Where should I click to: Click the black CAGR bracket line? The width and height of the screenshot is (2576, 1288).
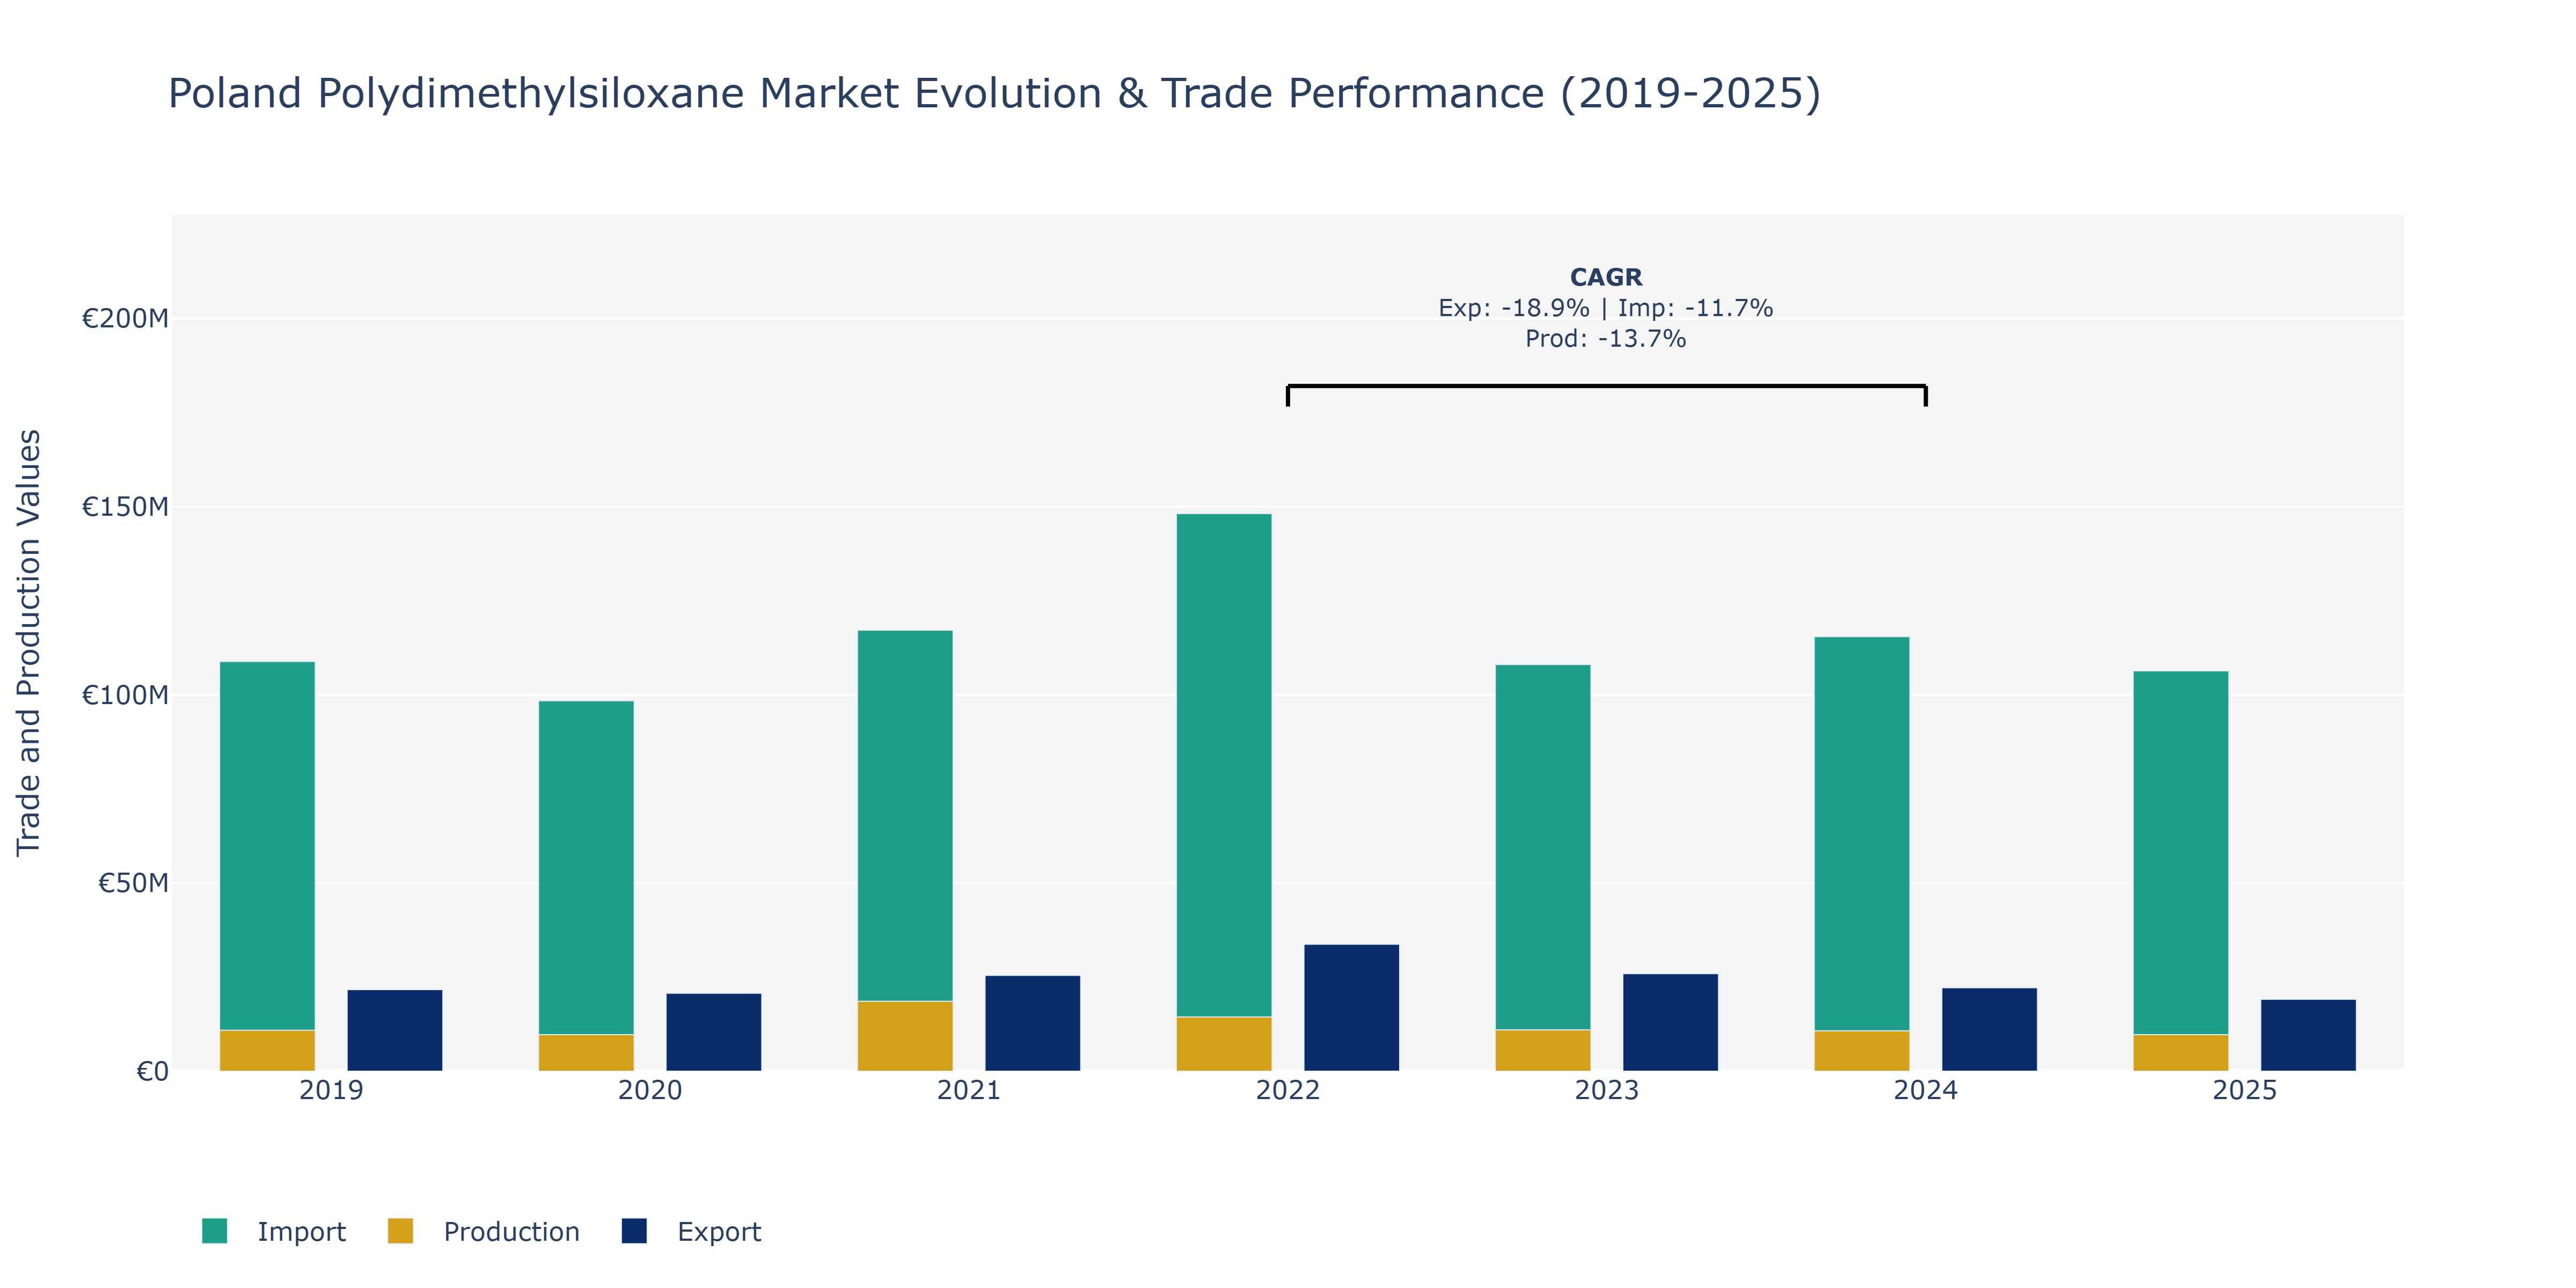pos(1607,386)
